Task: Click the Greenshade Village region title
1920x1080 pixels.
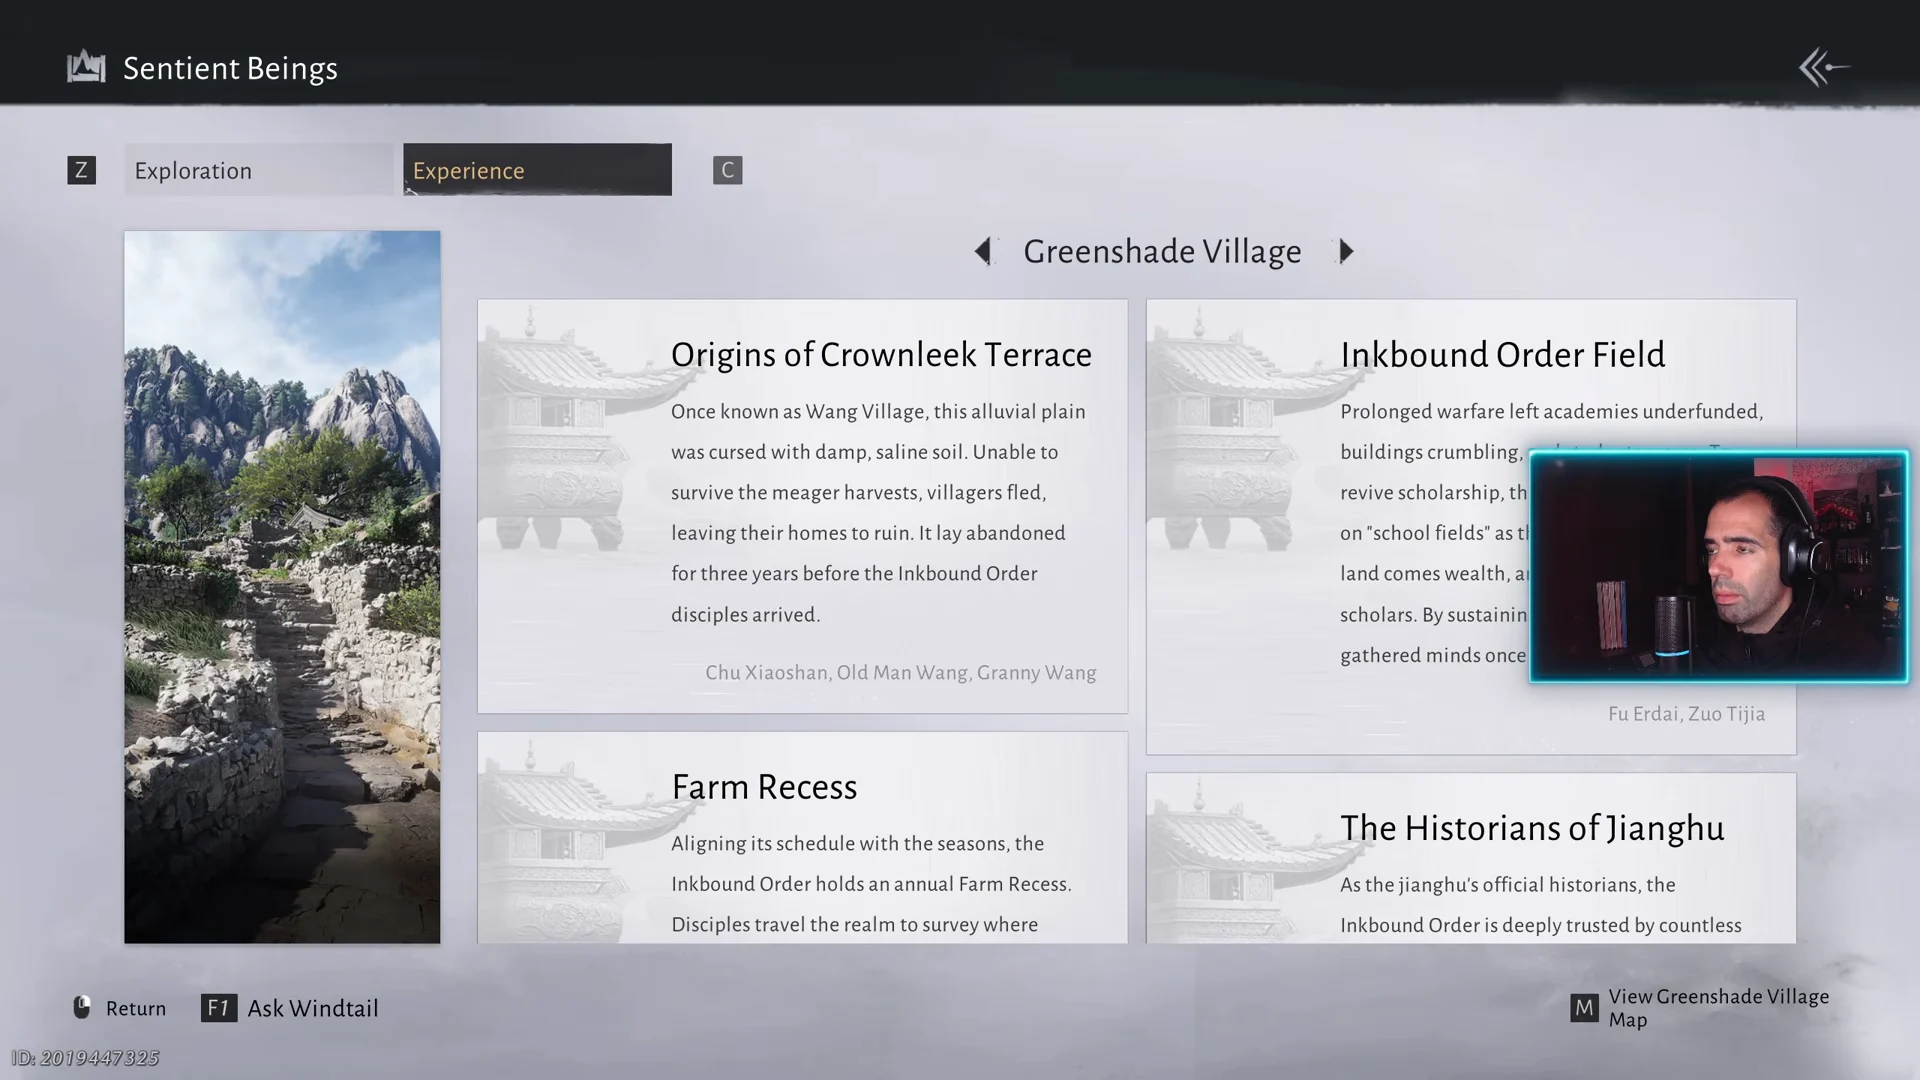Action: pos(1162,251)
